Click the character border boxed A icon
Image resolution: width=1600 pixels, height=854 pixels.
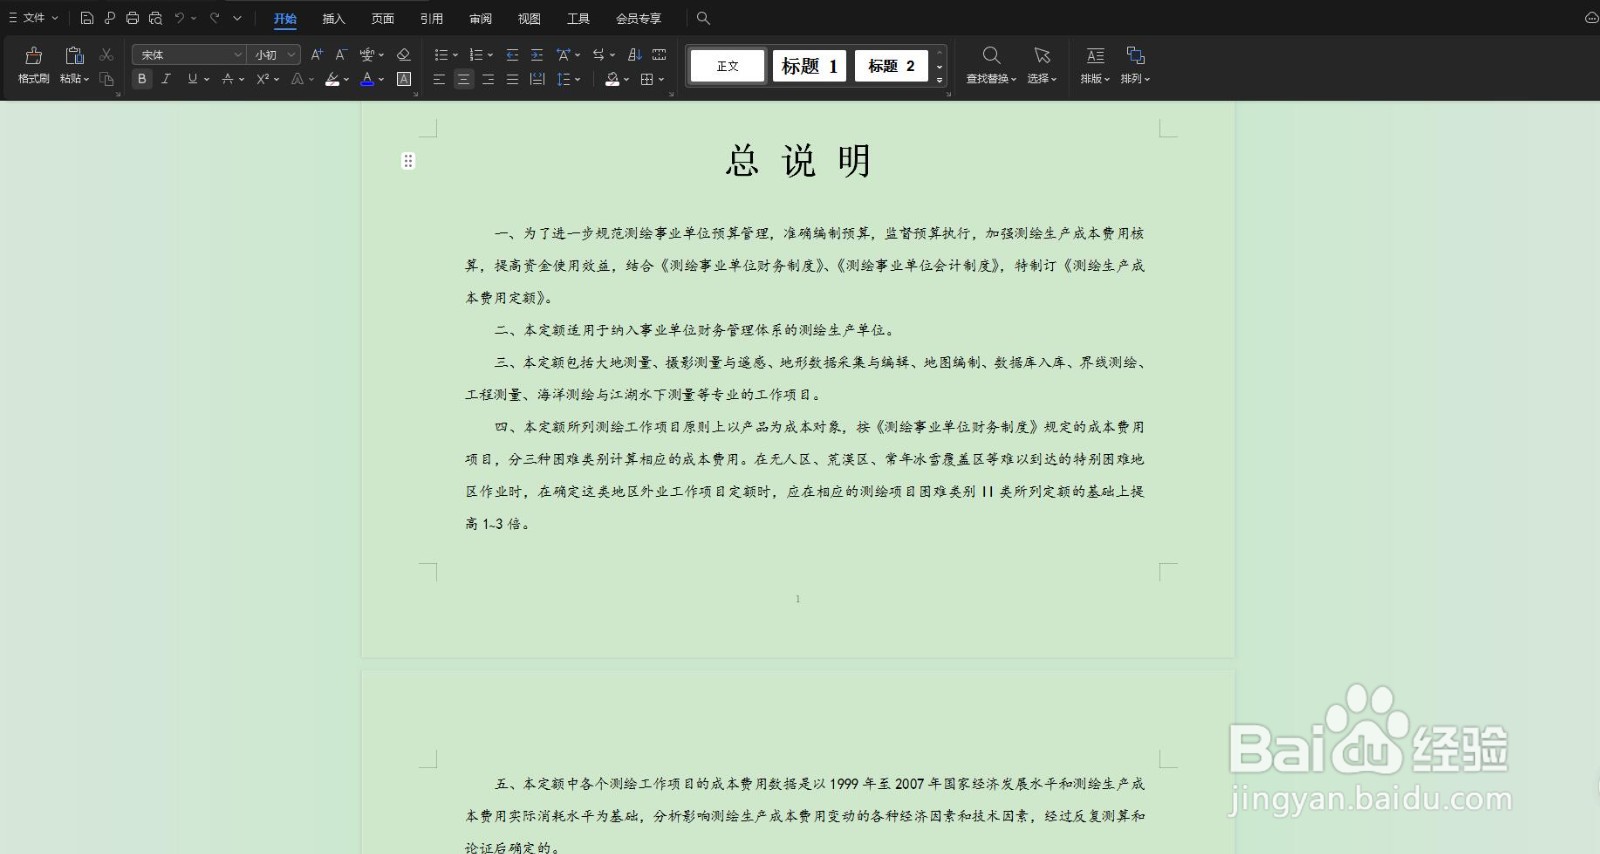pos(404,79)
